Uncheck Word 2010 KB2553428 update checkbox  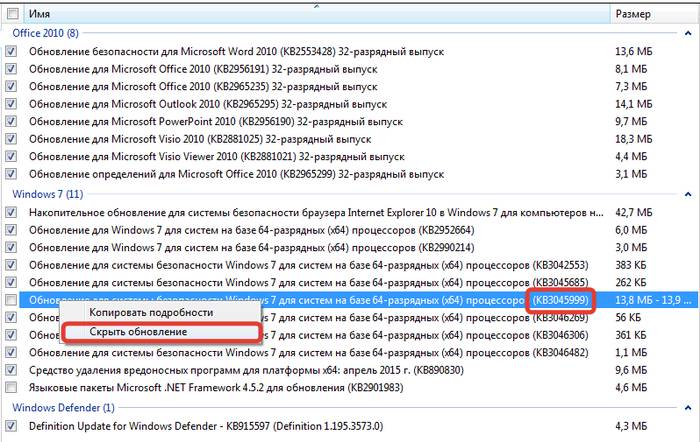(x=11, y=51)
